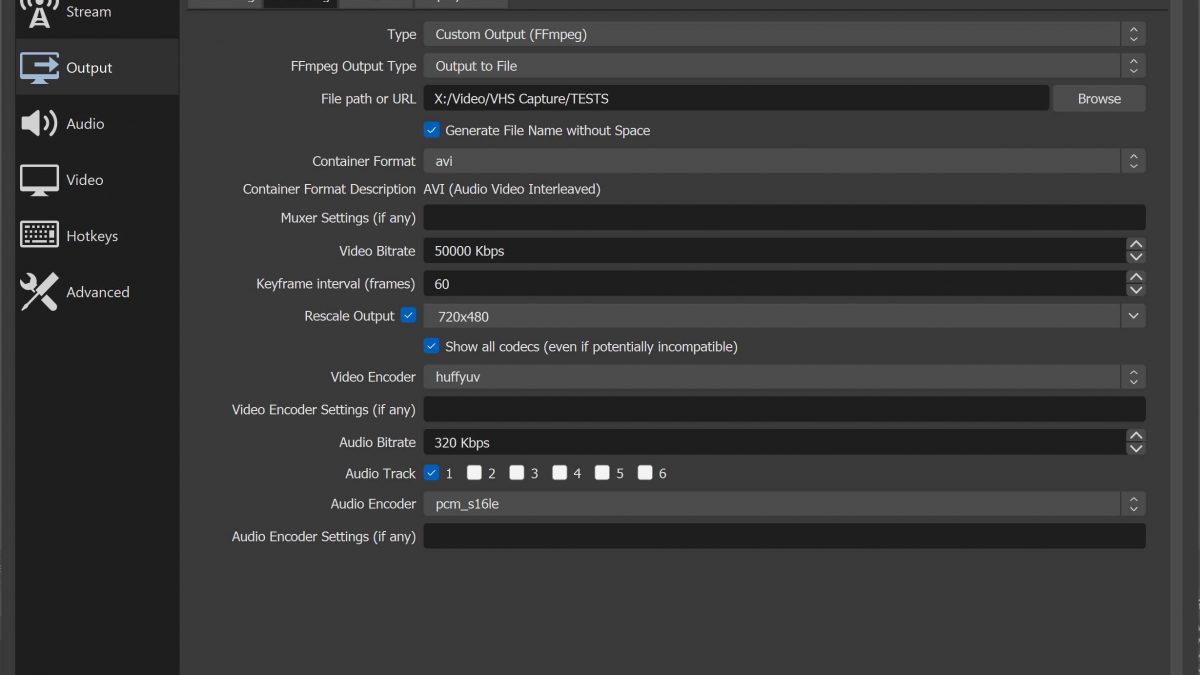Increase Audio Bitrate with up arrow
1200x675 pixels.
coord(1135,435)
